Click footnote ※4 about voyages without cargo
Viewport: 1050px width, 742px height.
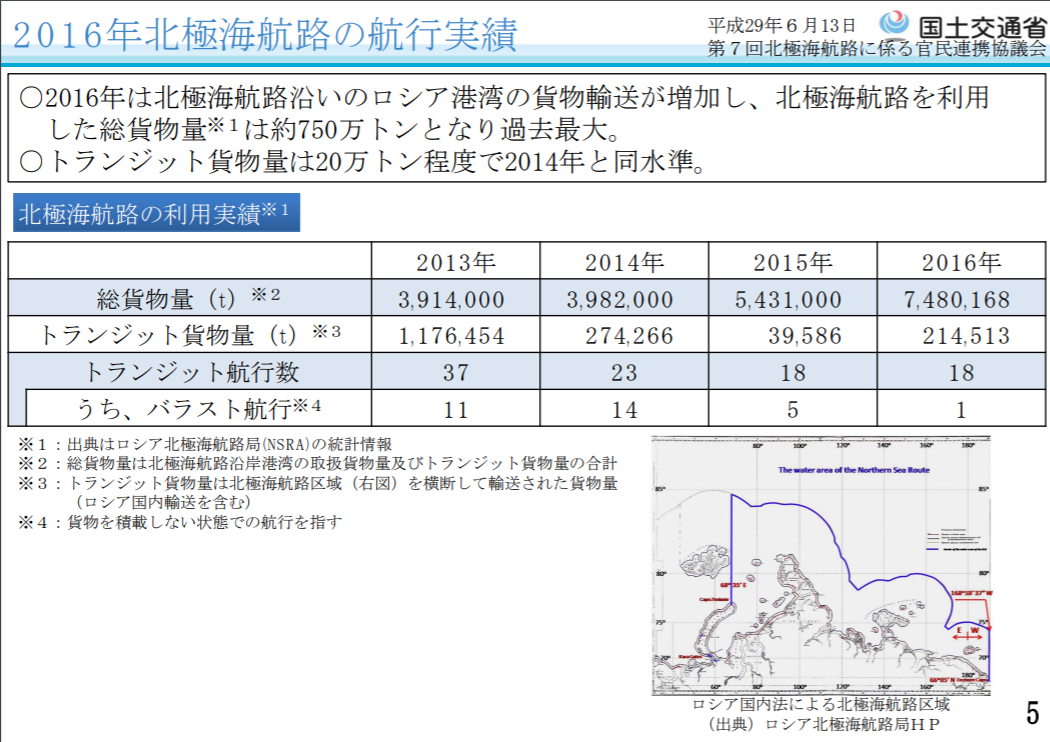coord(179,522)
